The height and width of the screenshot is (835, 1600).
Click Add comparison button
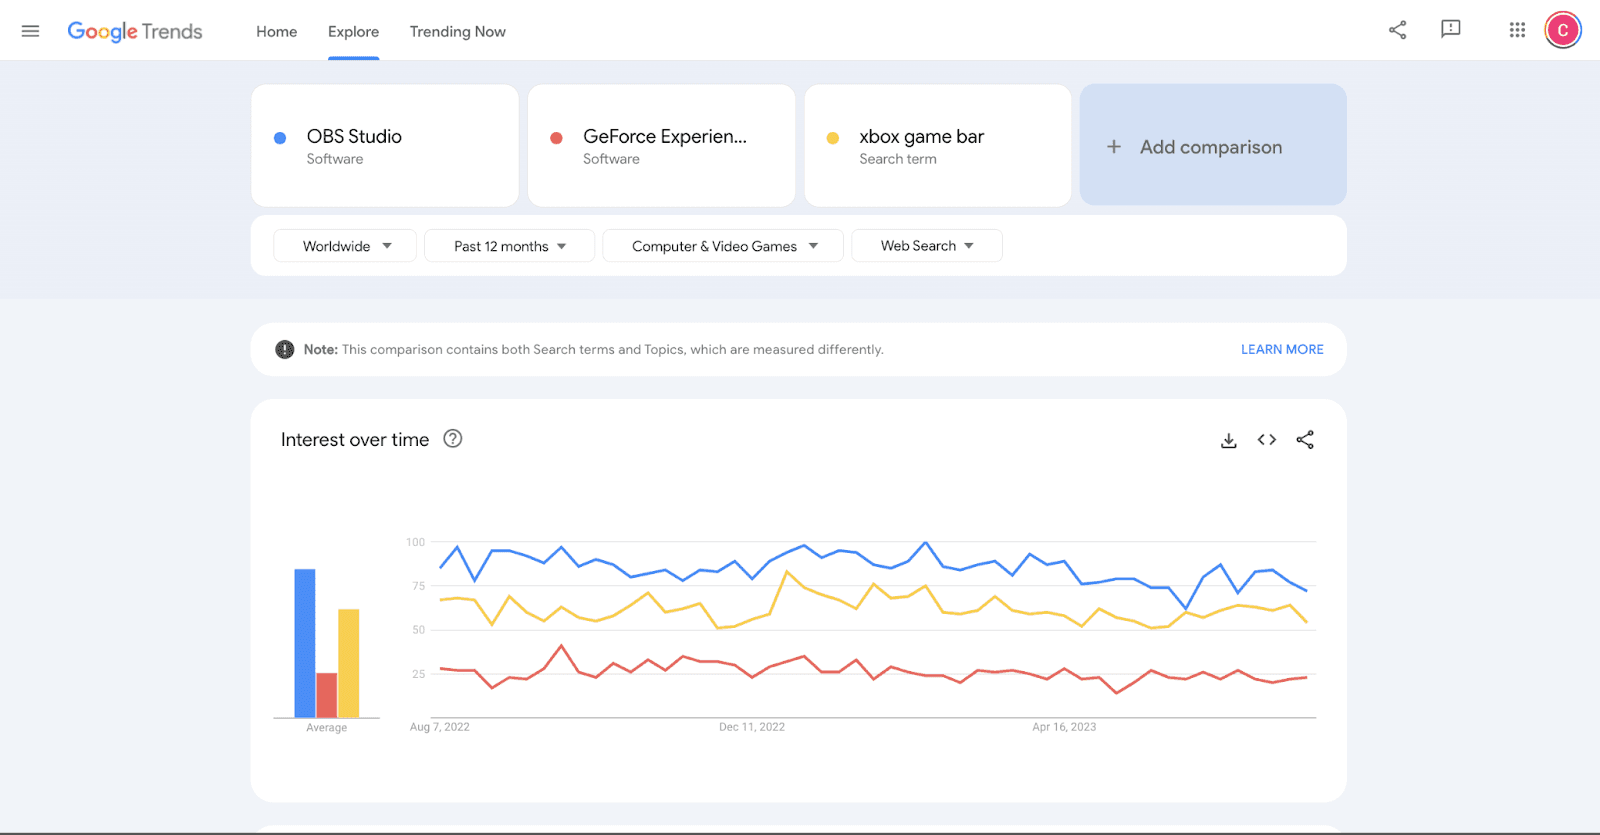coord(1212,146)
